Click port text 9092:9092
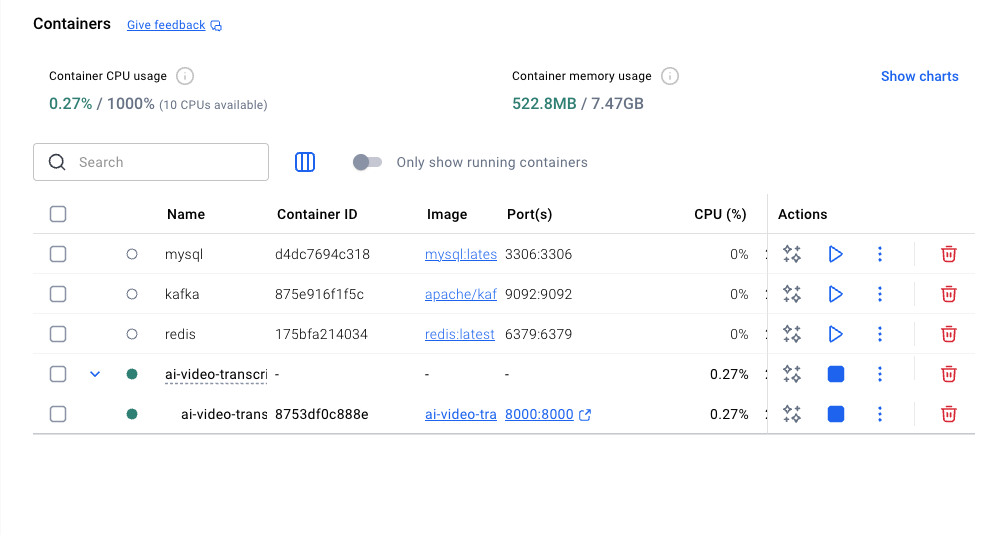This screenshot has width=1005, height=535. [538, 294]
